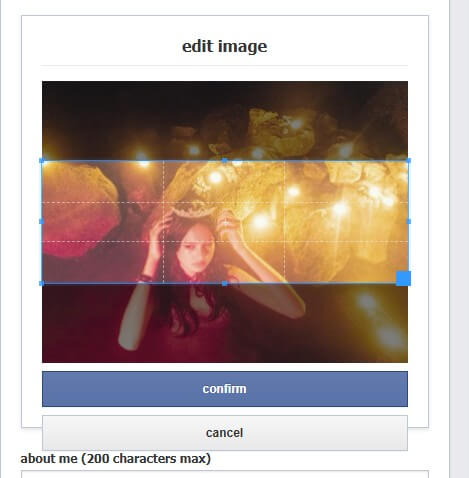The image size is (469, 478).
Task: Click the top-center crop handle
Action: point(225,161)
